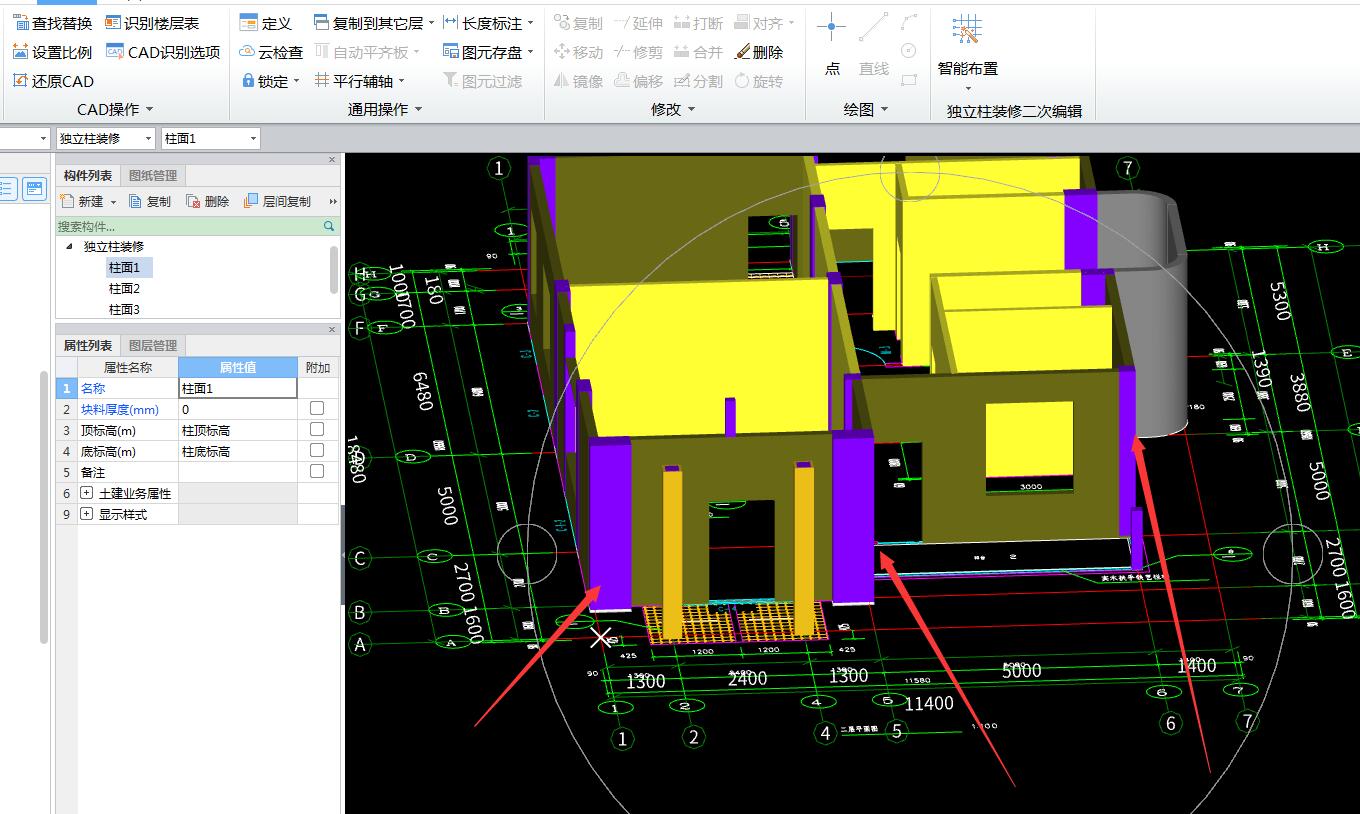Expand 显示样式 property group

tap(86, 514)
